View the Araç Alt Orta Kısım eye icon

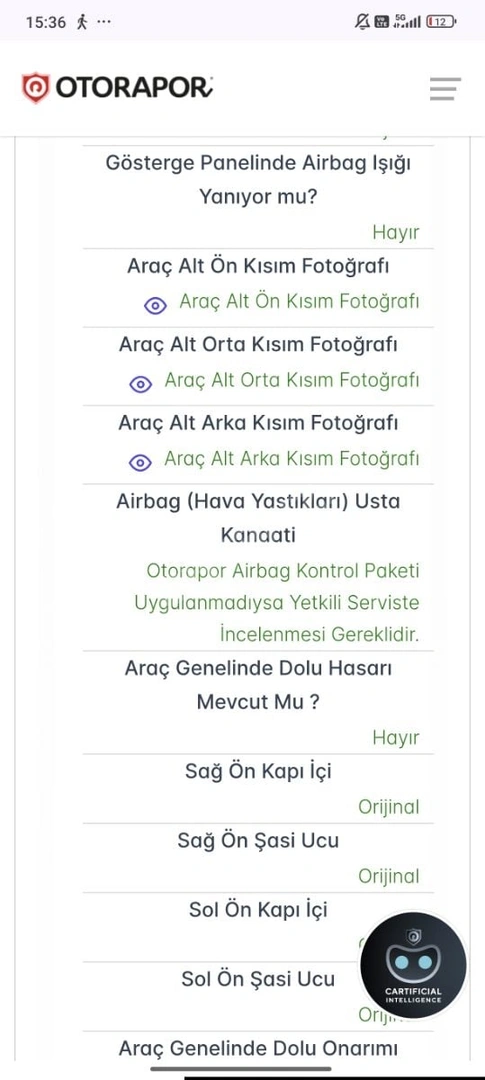(x=141, y=384)
